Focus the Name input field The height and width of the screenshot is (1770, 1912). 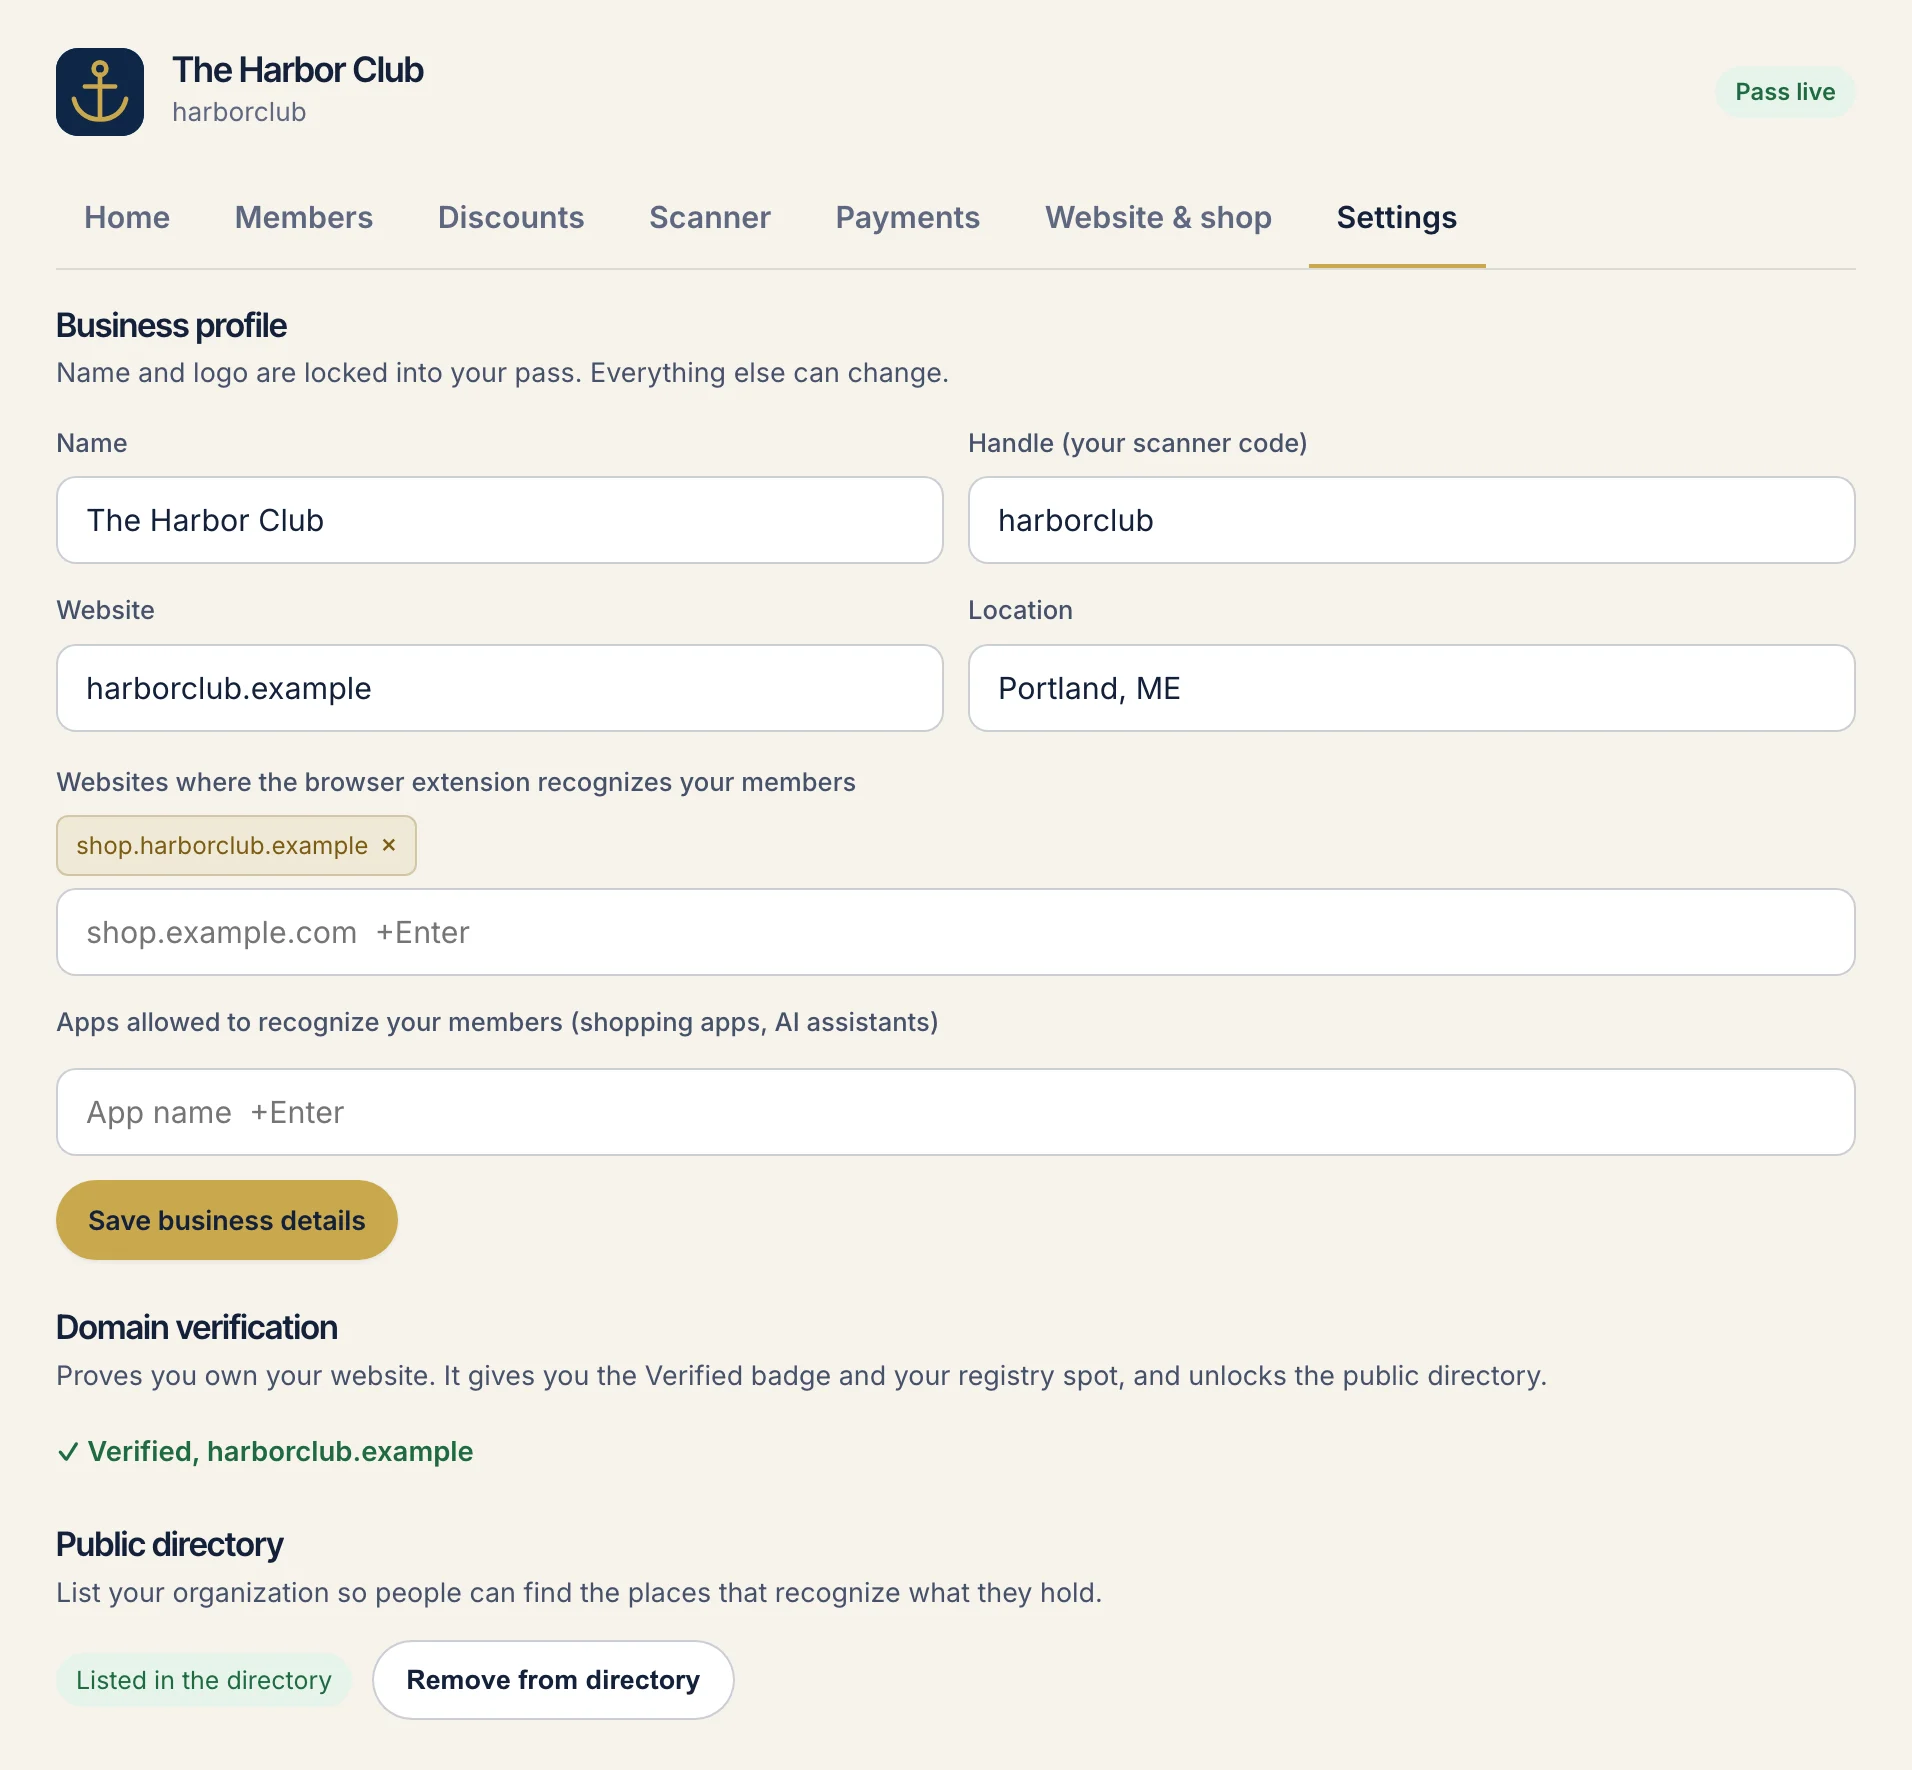500,520
